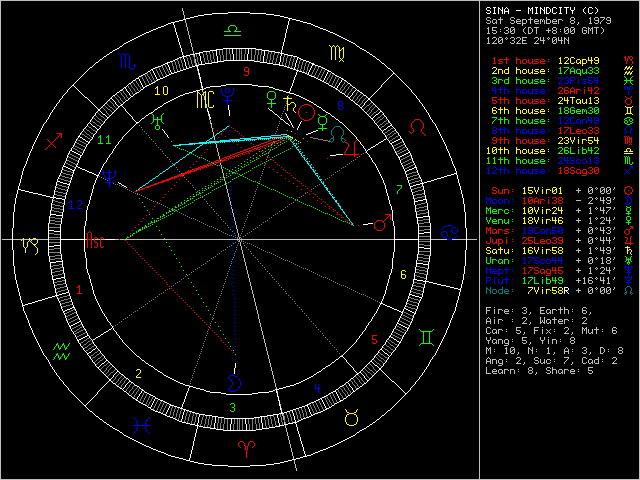
Task: Click the Sun glyph beside the Sun row
Action: [x=628, y=191]
